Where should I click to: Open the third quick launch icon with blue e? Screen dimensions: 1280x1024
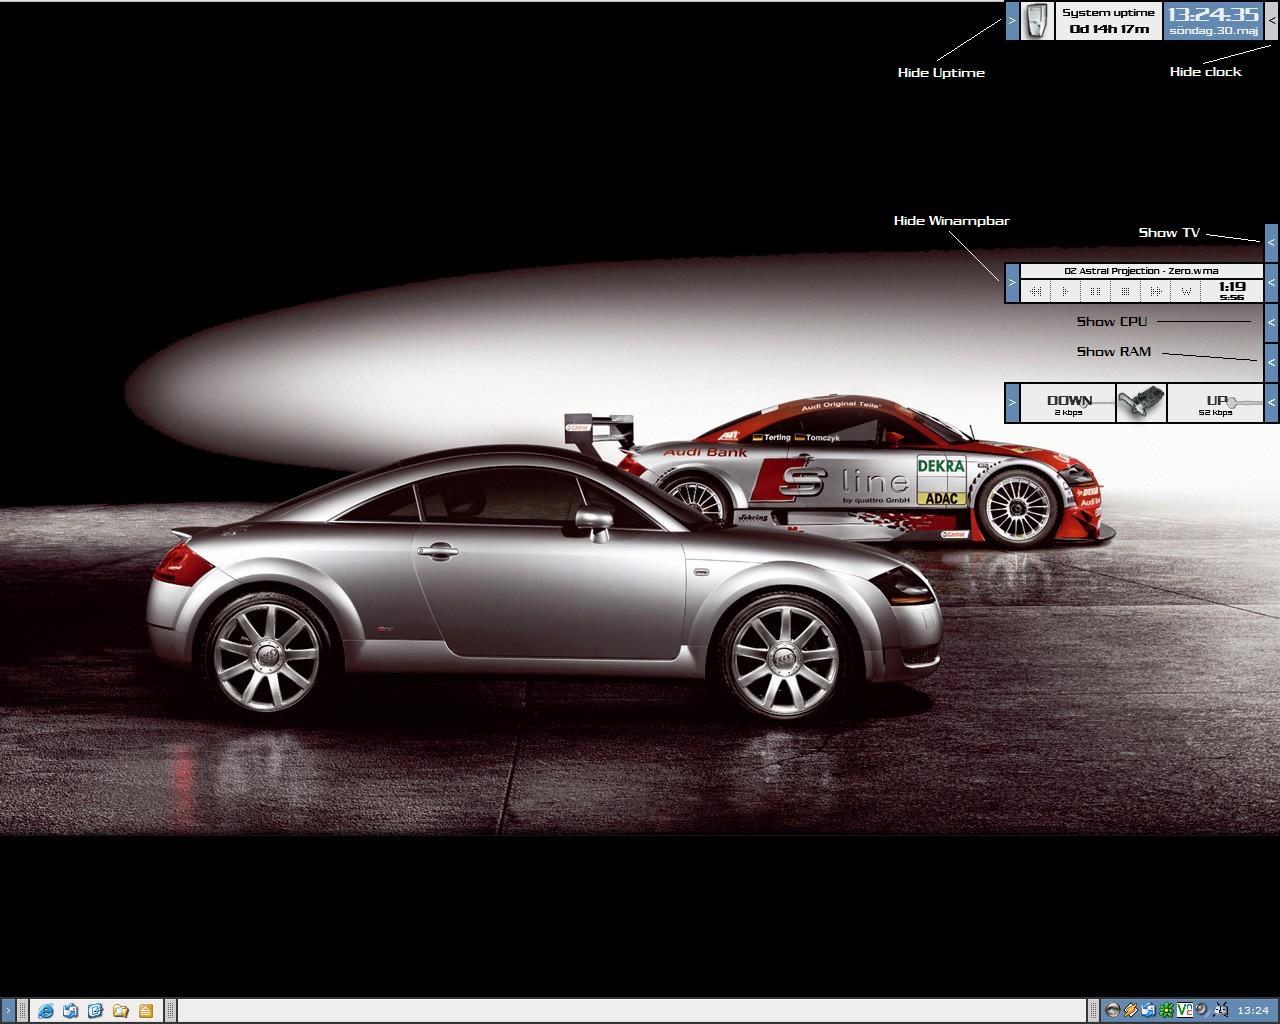96,1011
